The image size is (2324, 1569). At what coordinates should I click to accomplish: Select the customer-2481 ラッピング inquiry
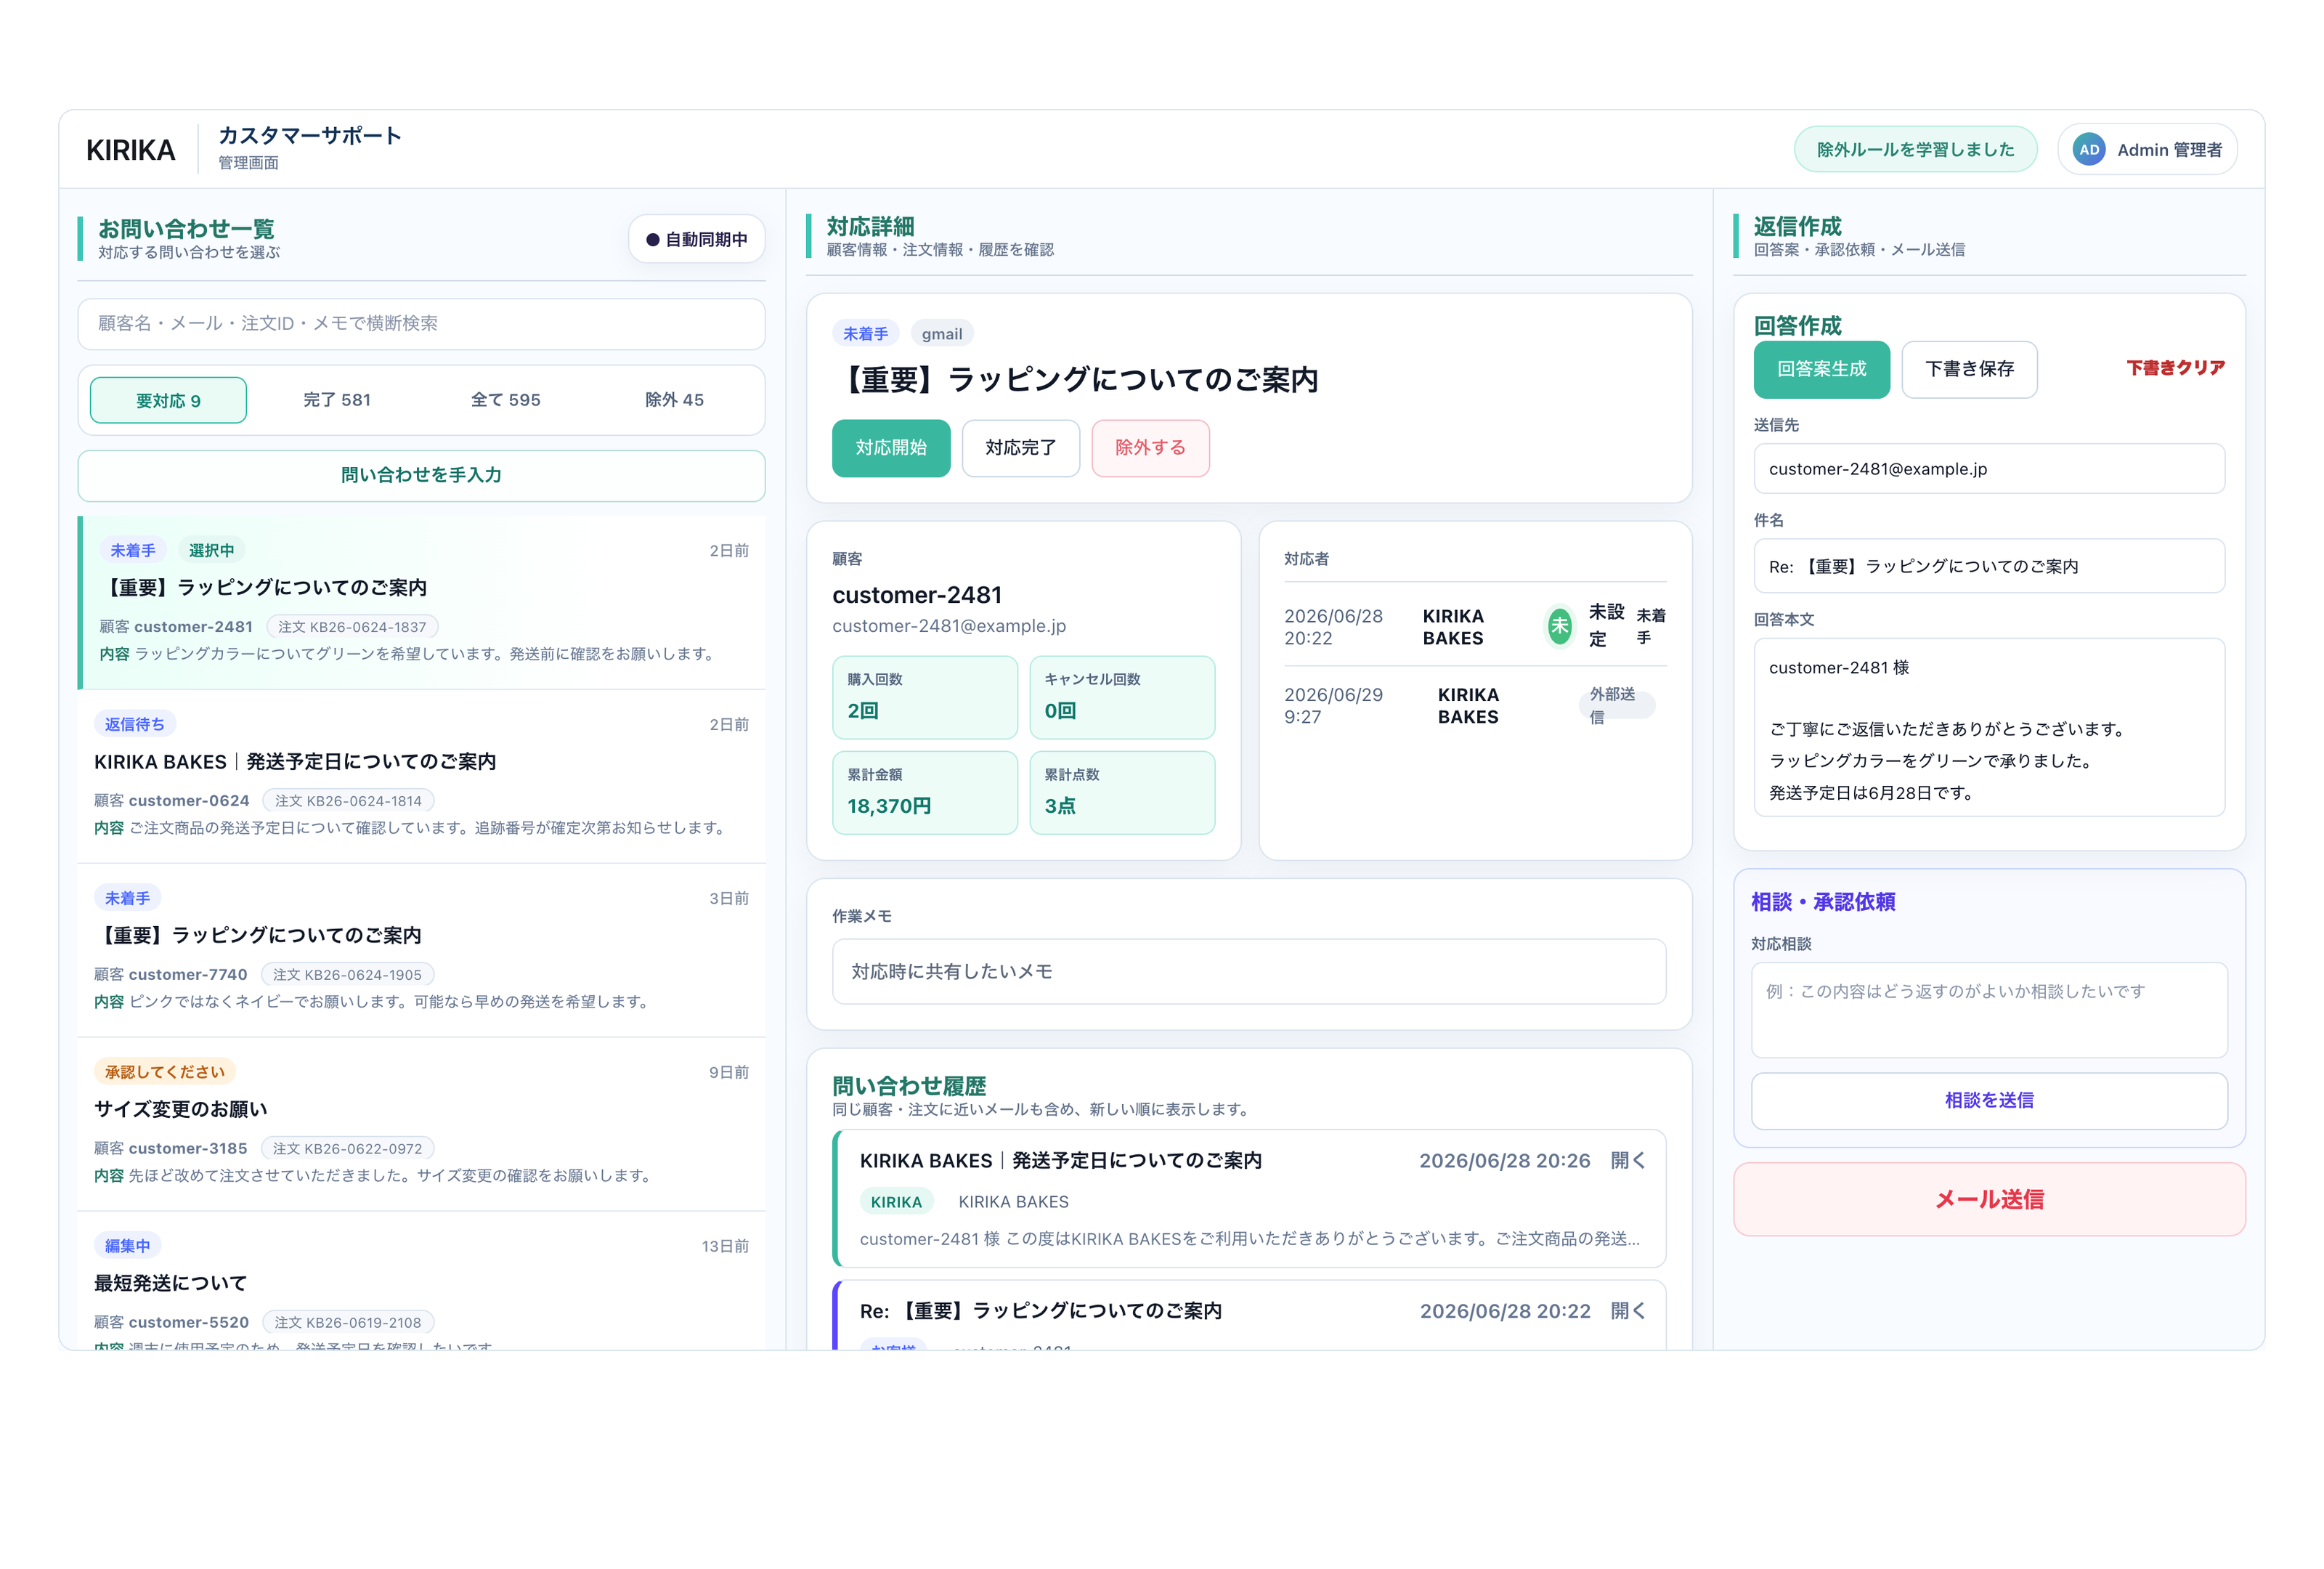[x=423, y=603]
